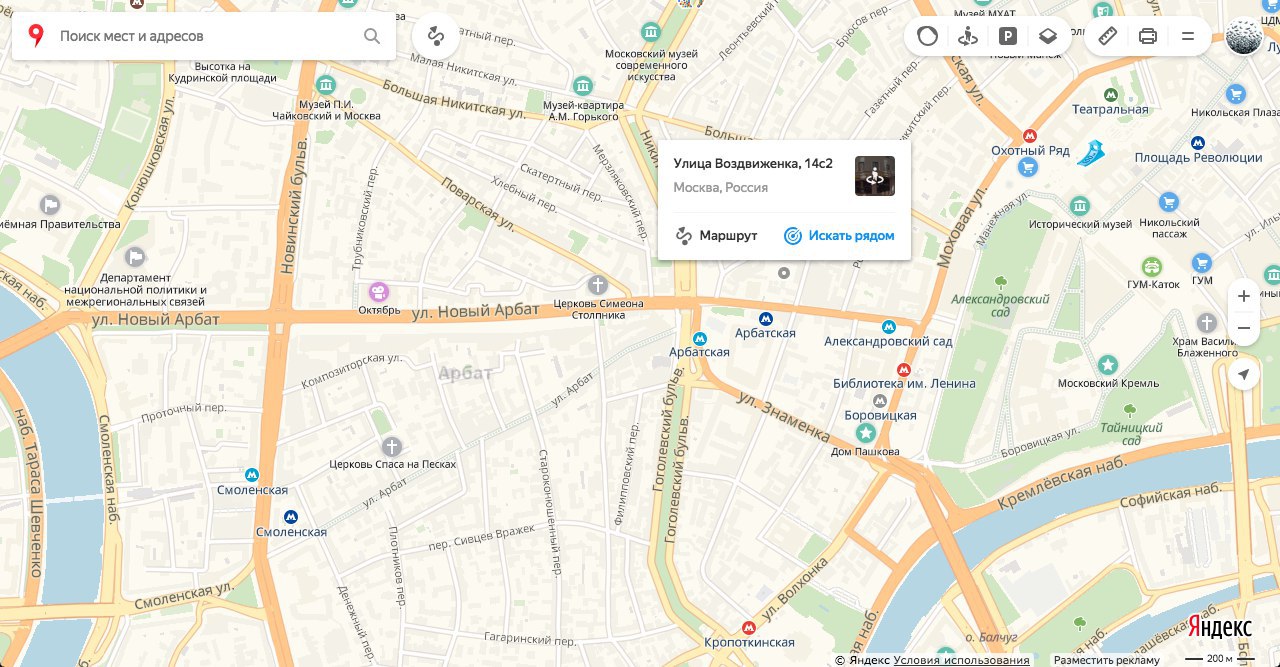Click Храм Василия Блаженного church icon
1280x667 pixels.
pyautogui.click(x=1208, y=323)
